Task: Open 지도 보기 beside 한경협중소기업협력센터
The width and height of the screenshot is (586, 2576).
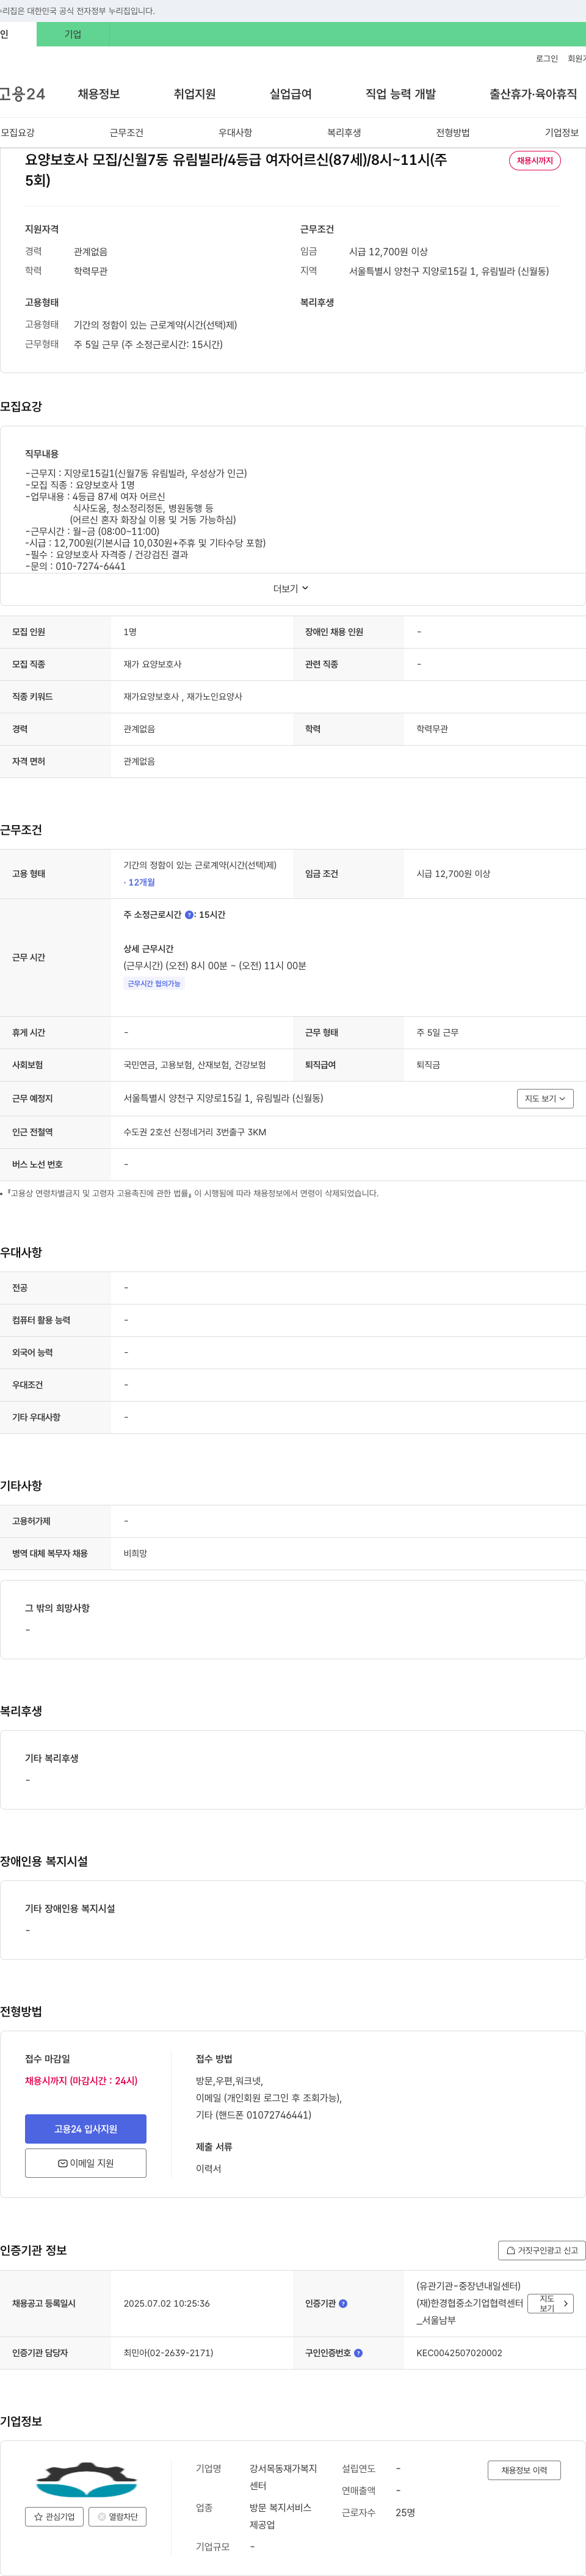Action: point(551,2303)
